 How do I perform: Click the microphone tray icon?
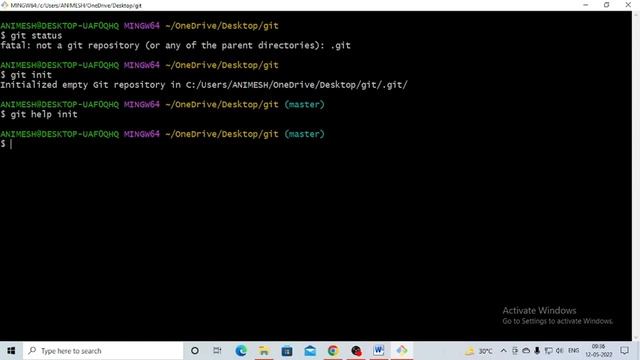pyautogui.click(x=537, y=351)
